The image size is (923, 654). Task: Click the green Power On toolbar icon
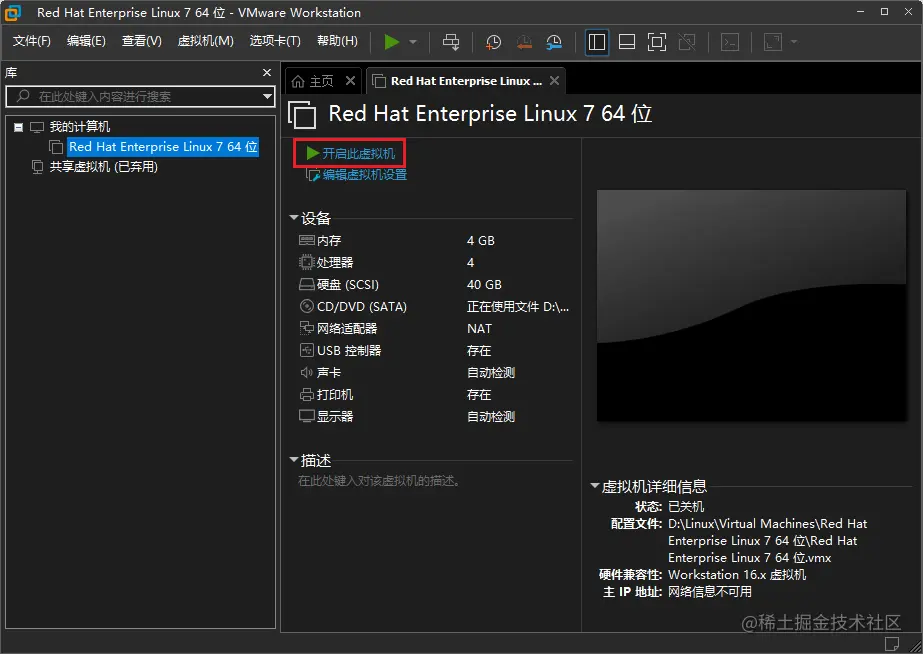click(392, 42)
